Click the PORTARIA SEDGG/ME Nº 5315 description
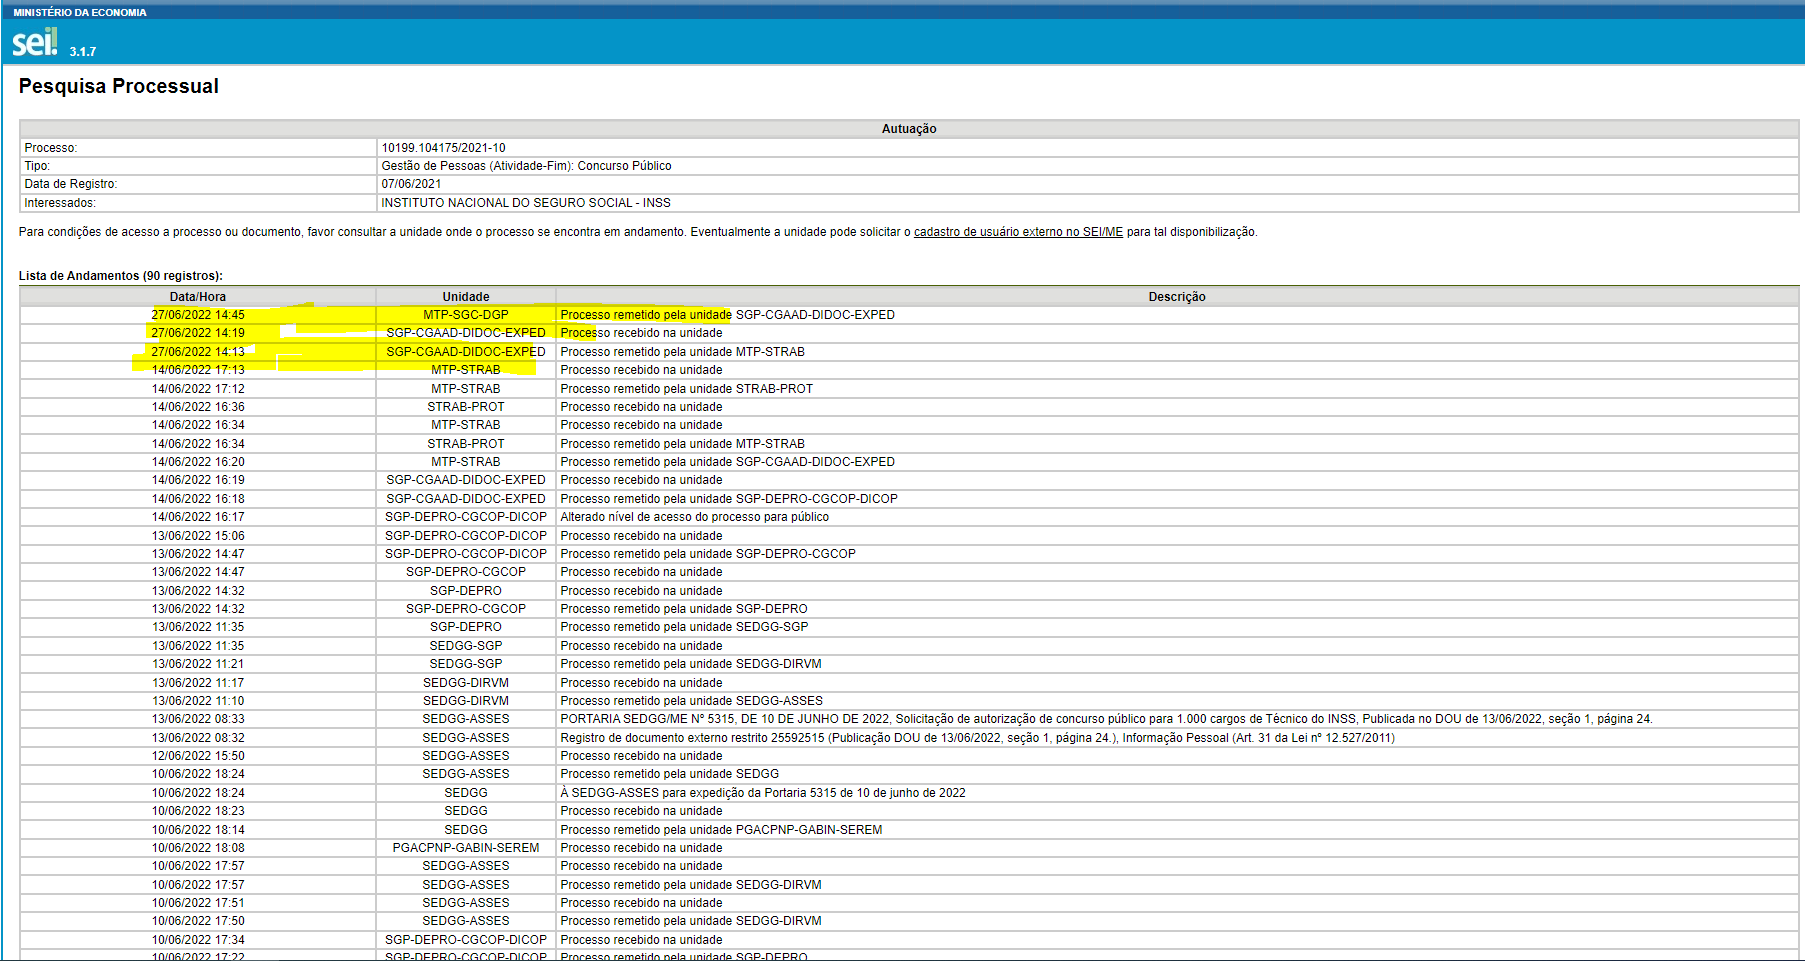This screenshot has width=1805, height=961. pos(1107,719)
